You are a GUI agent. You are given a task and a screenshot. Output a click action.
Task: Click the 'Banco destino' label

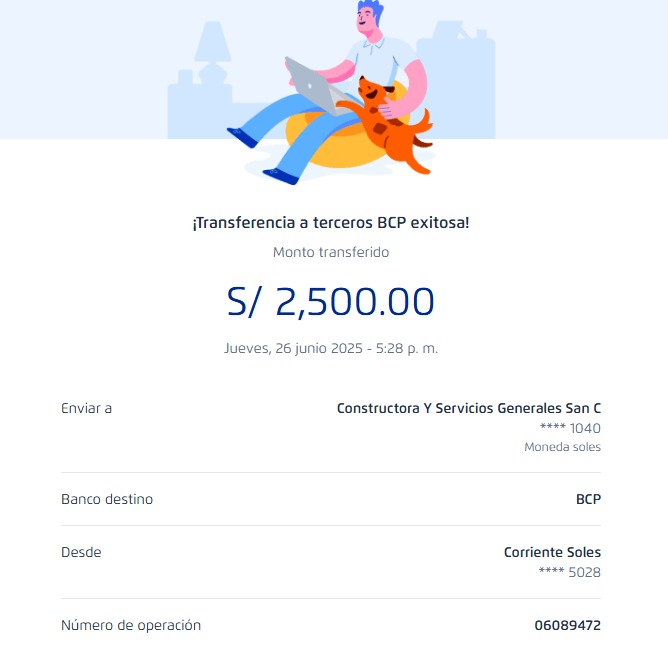click(107, 499)
